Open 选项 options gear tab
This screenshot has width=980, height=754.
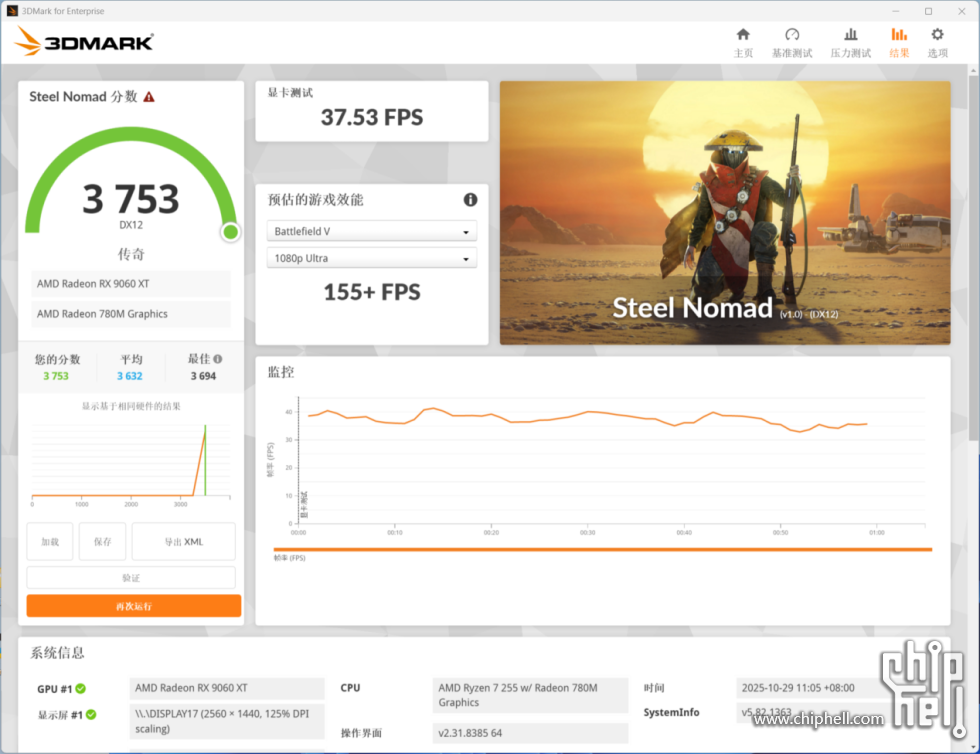coord(937,42)
